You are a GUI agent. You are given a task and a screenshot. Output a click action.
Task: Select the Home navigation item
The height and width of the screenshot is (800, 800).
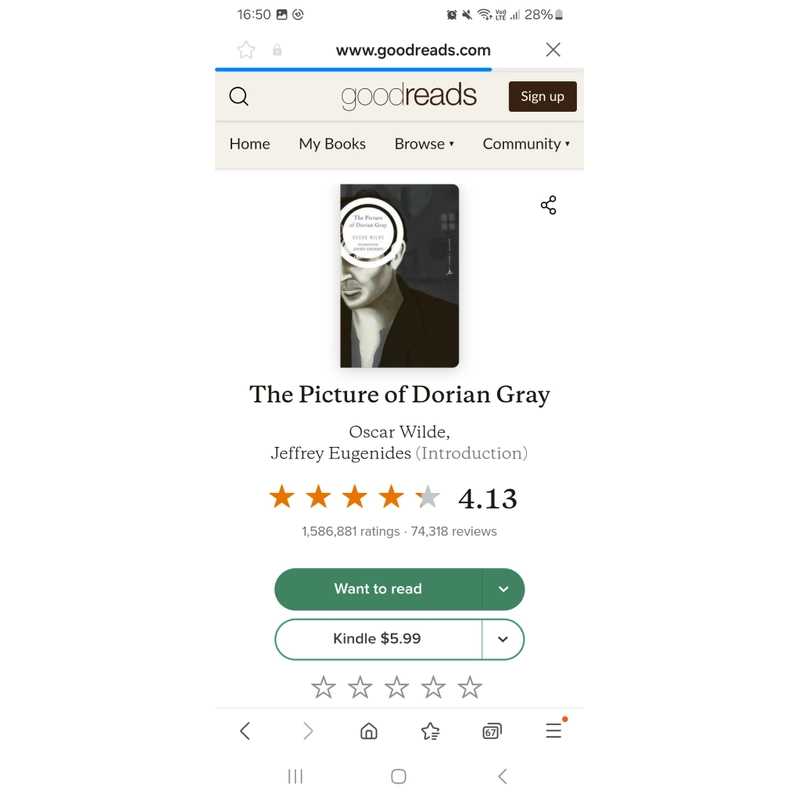[x=249, y=144]
